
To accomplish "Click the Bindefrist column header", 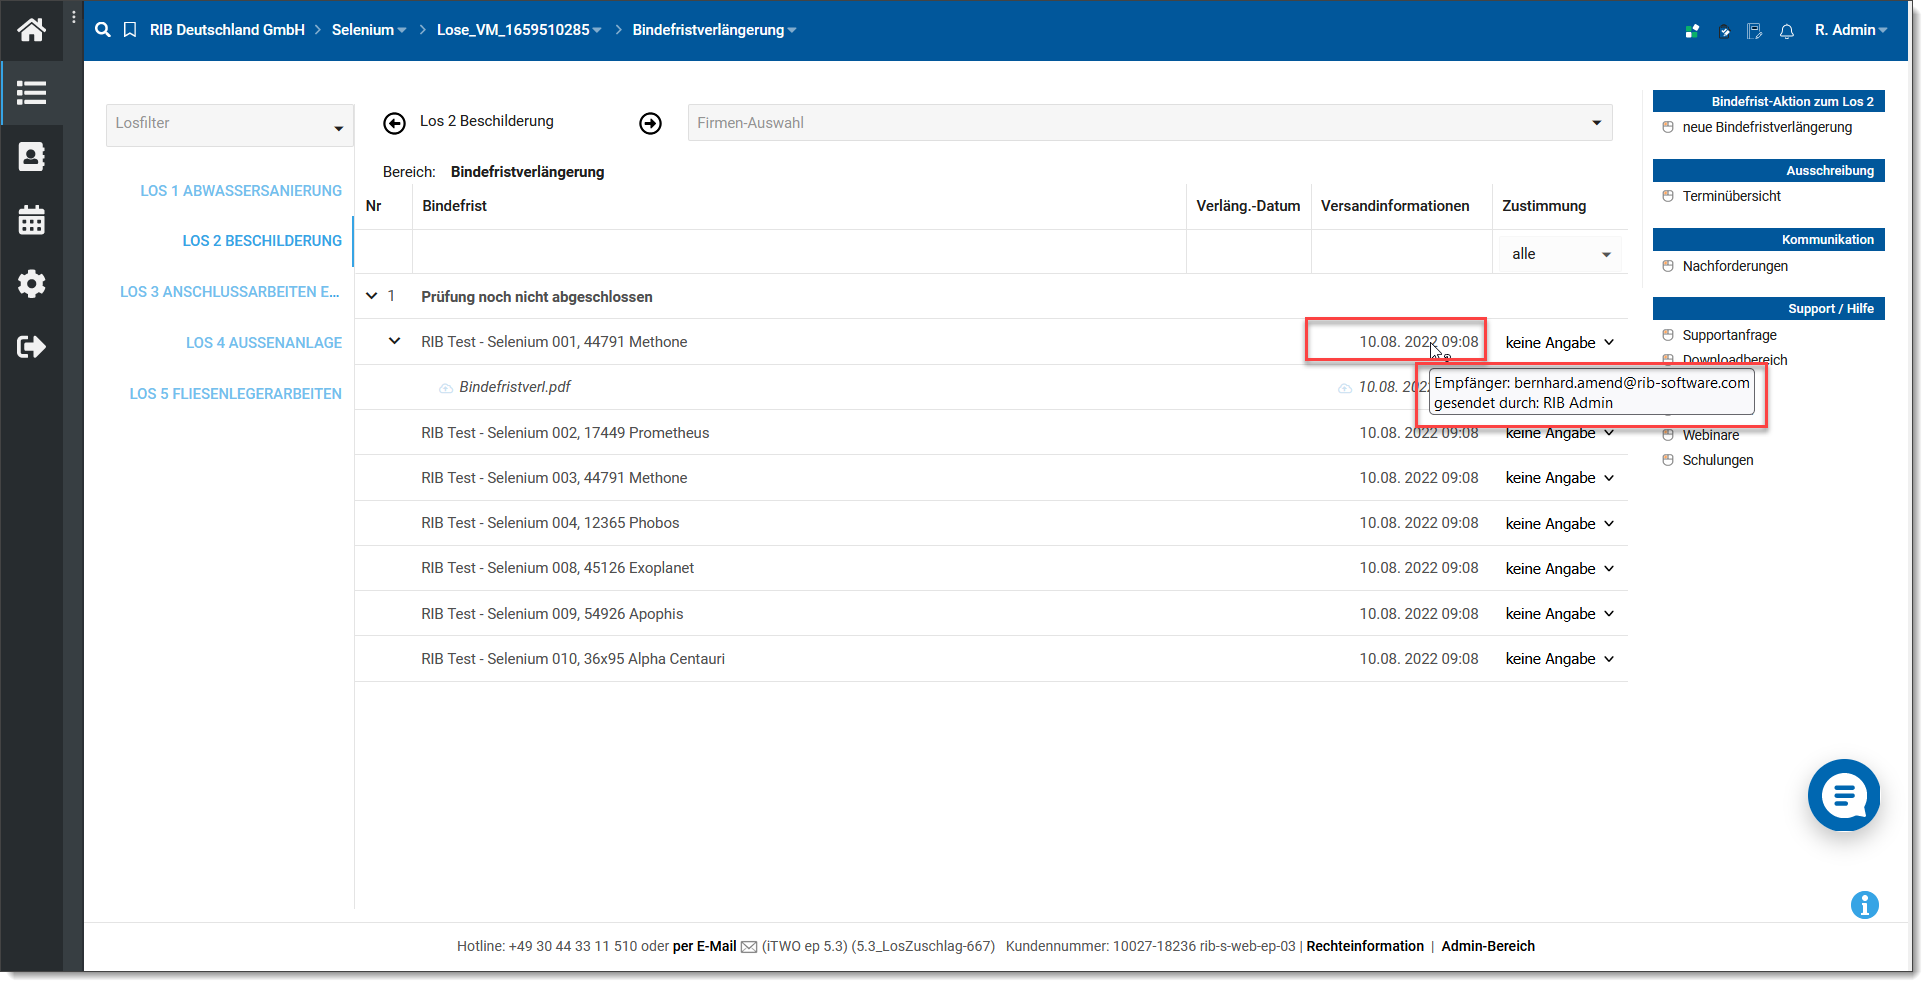I will click(x=454, y=206).
